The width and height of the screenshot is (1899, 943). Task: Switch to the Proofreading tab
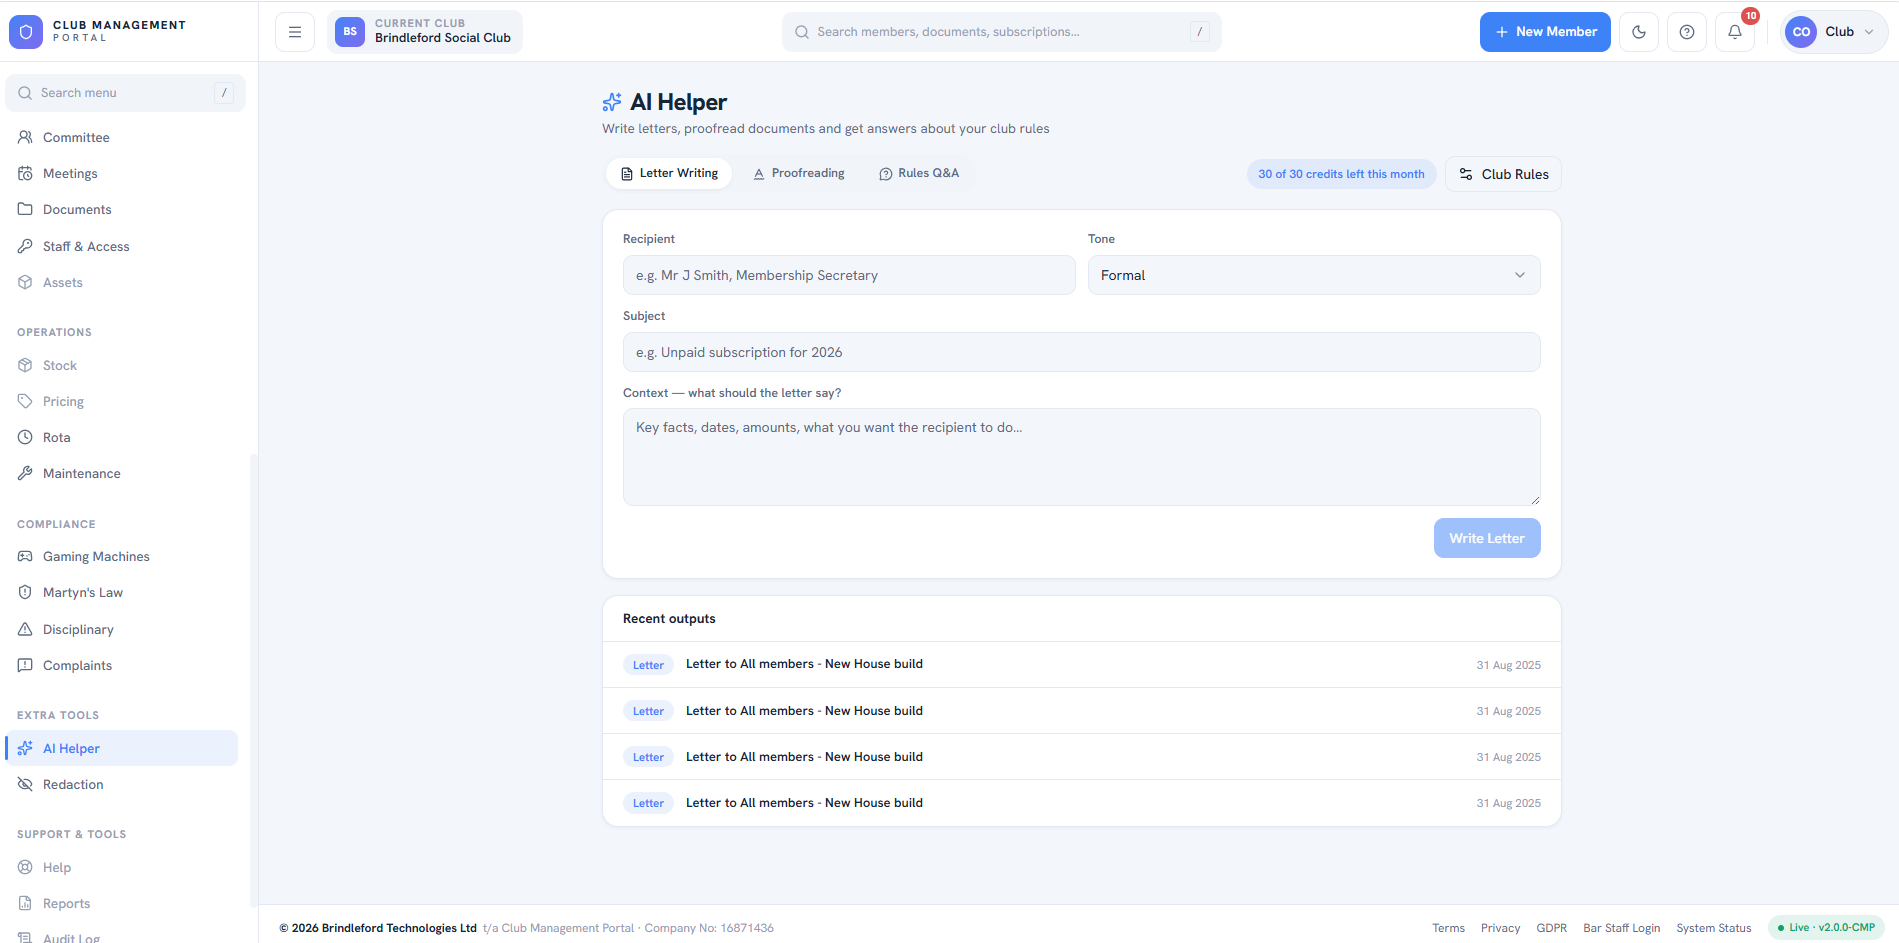(x=799, y=173)
